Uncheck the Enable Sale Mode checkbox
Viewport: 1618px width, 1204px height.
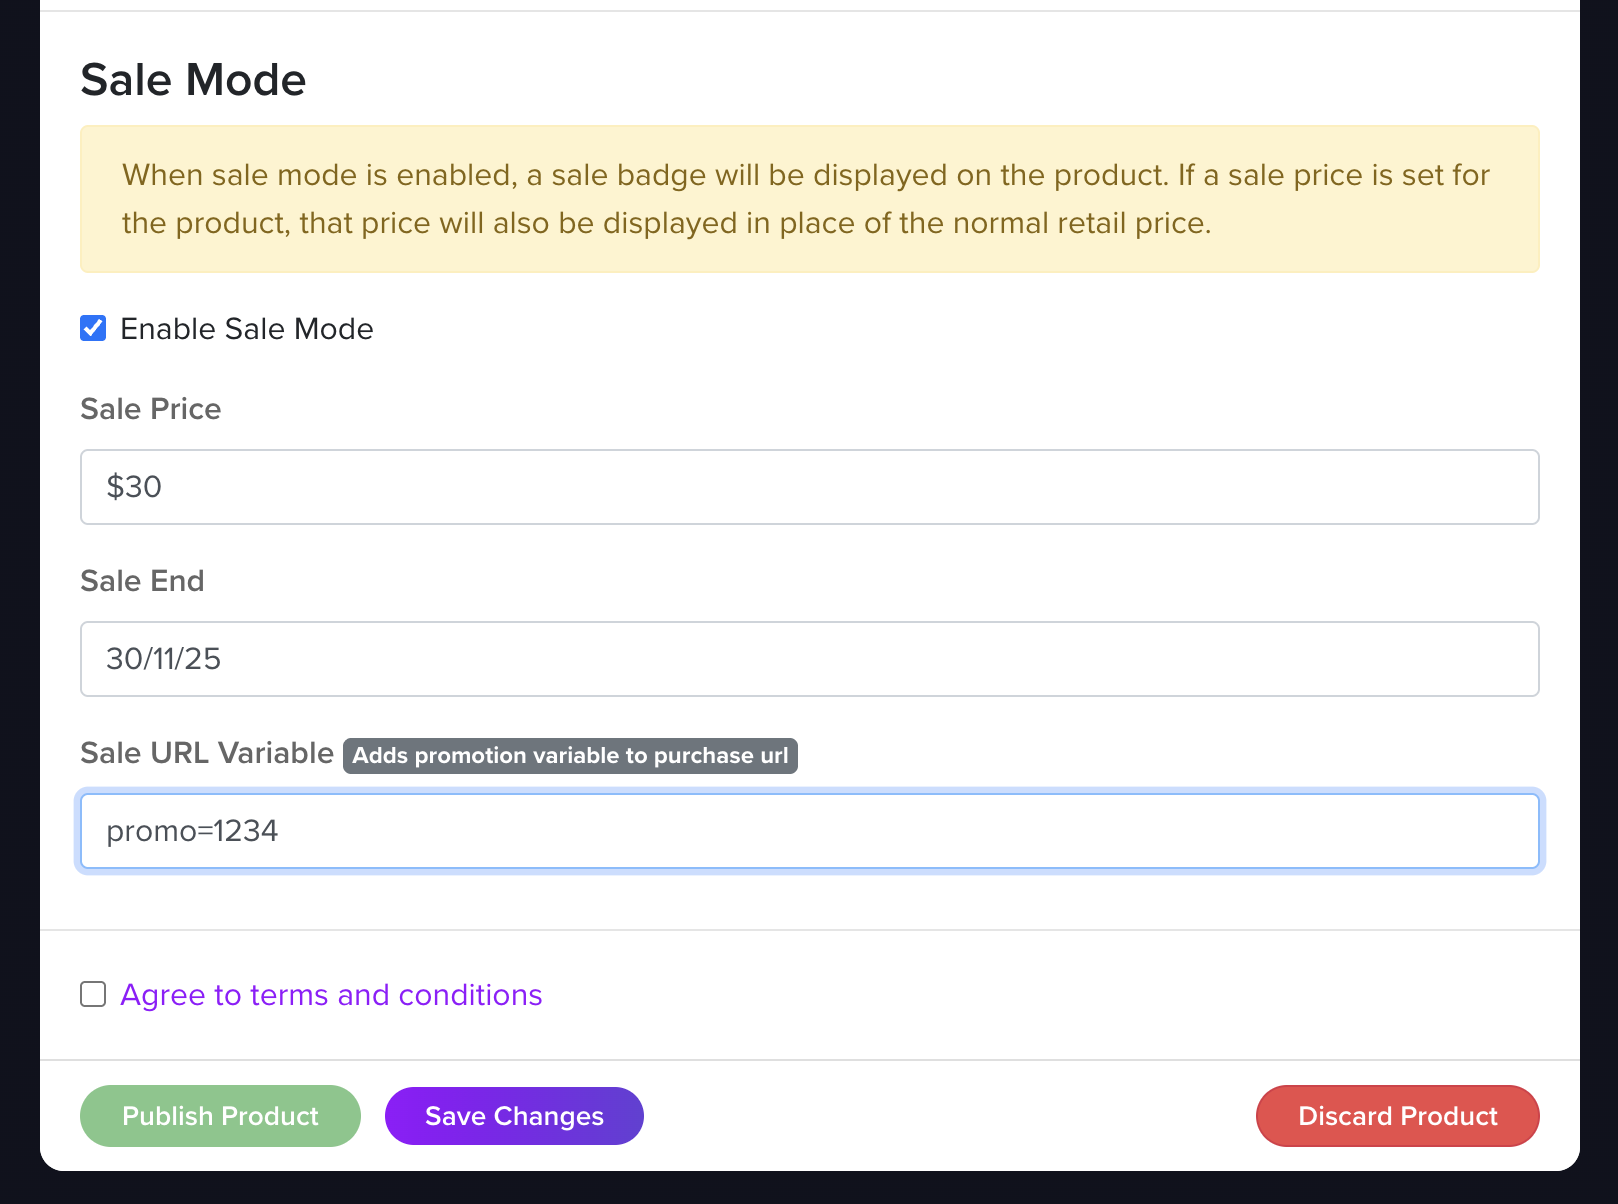point(93,328)
